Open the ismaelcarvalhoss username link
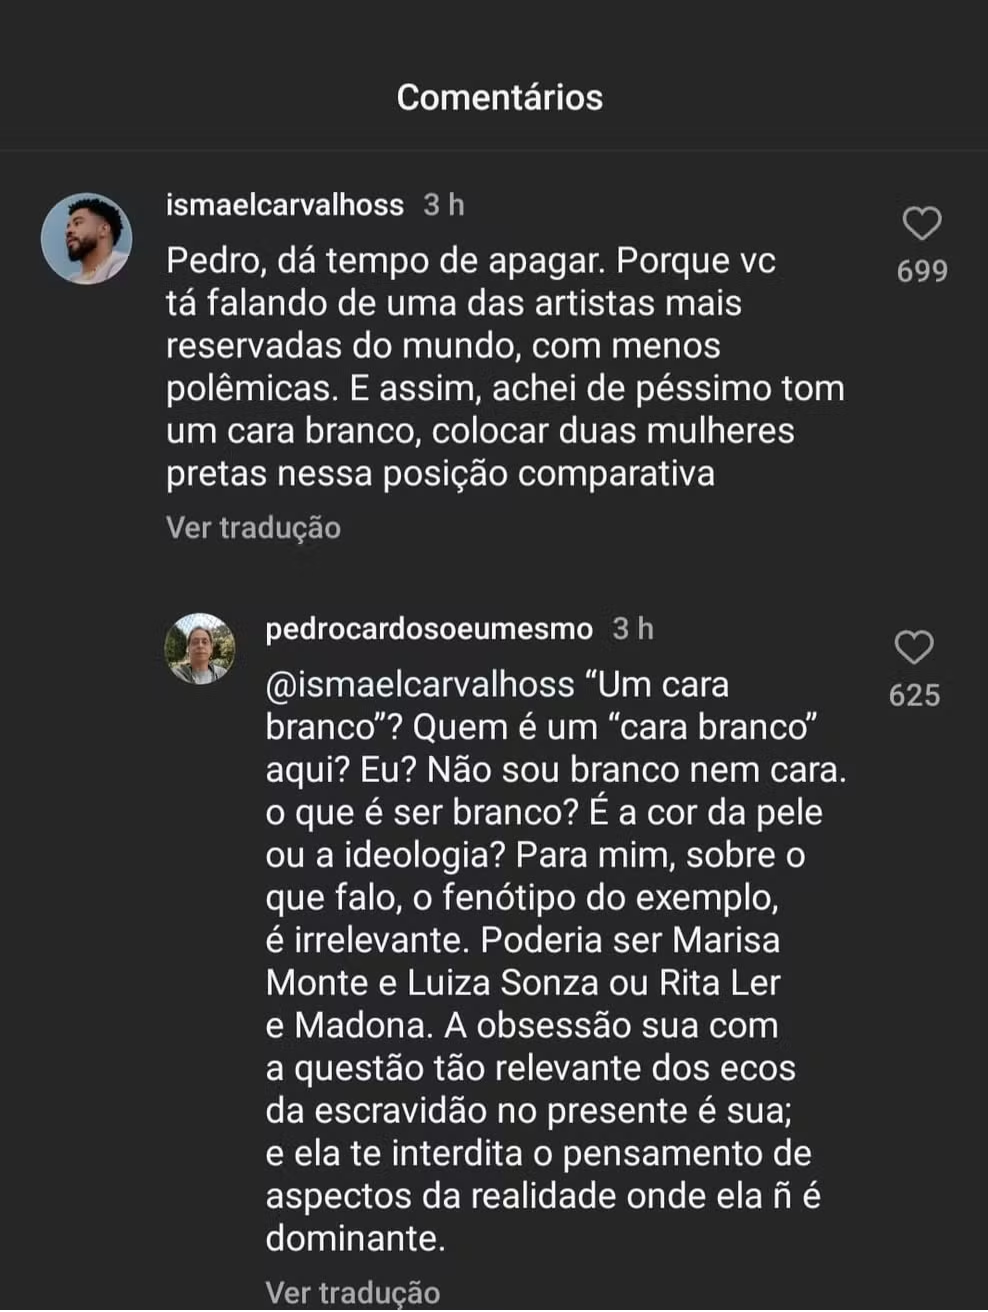 (x=285, y=205)
